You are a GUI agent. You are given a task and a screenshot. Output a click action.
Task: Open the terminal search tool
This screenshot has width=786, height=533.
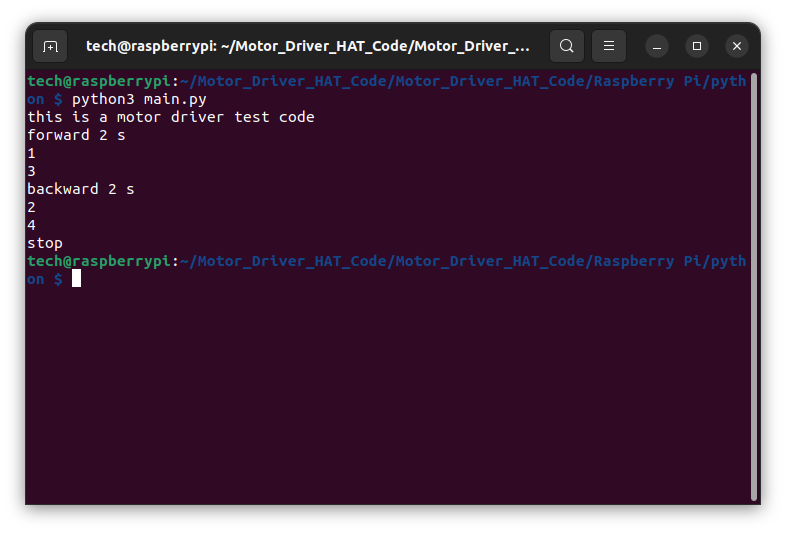[x=566, y=46]
